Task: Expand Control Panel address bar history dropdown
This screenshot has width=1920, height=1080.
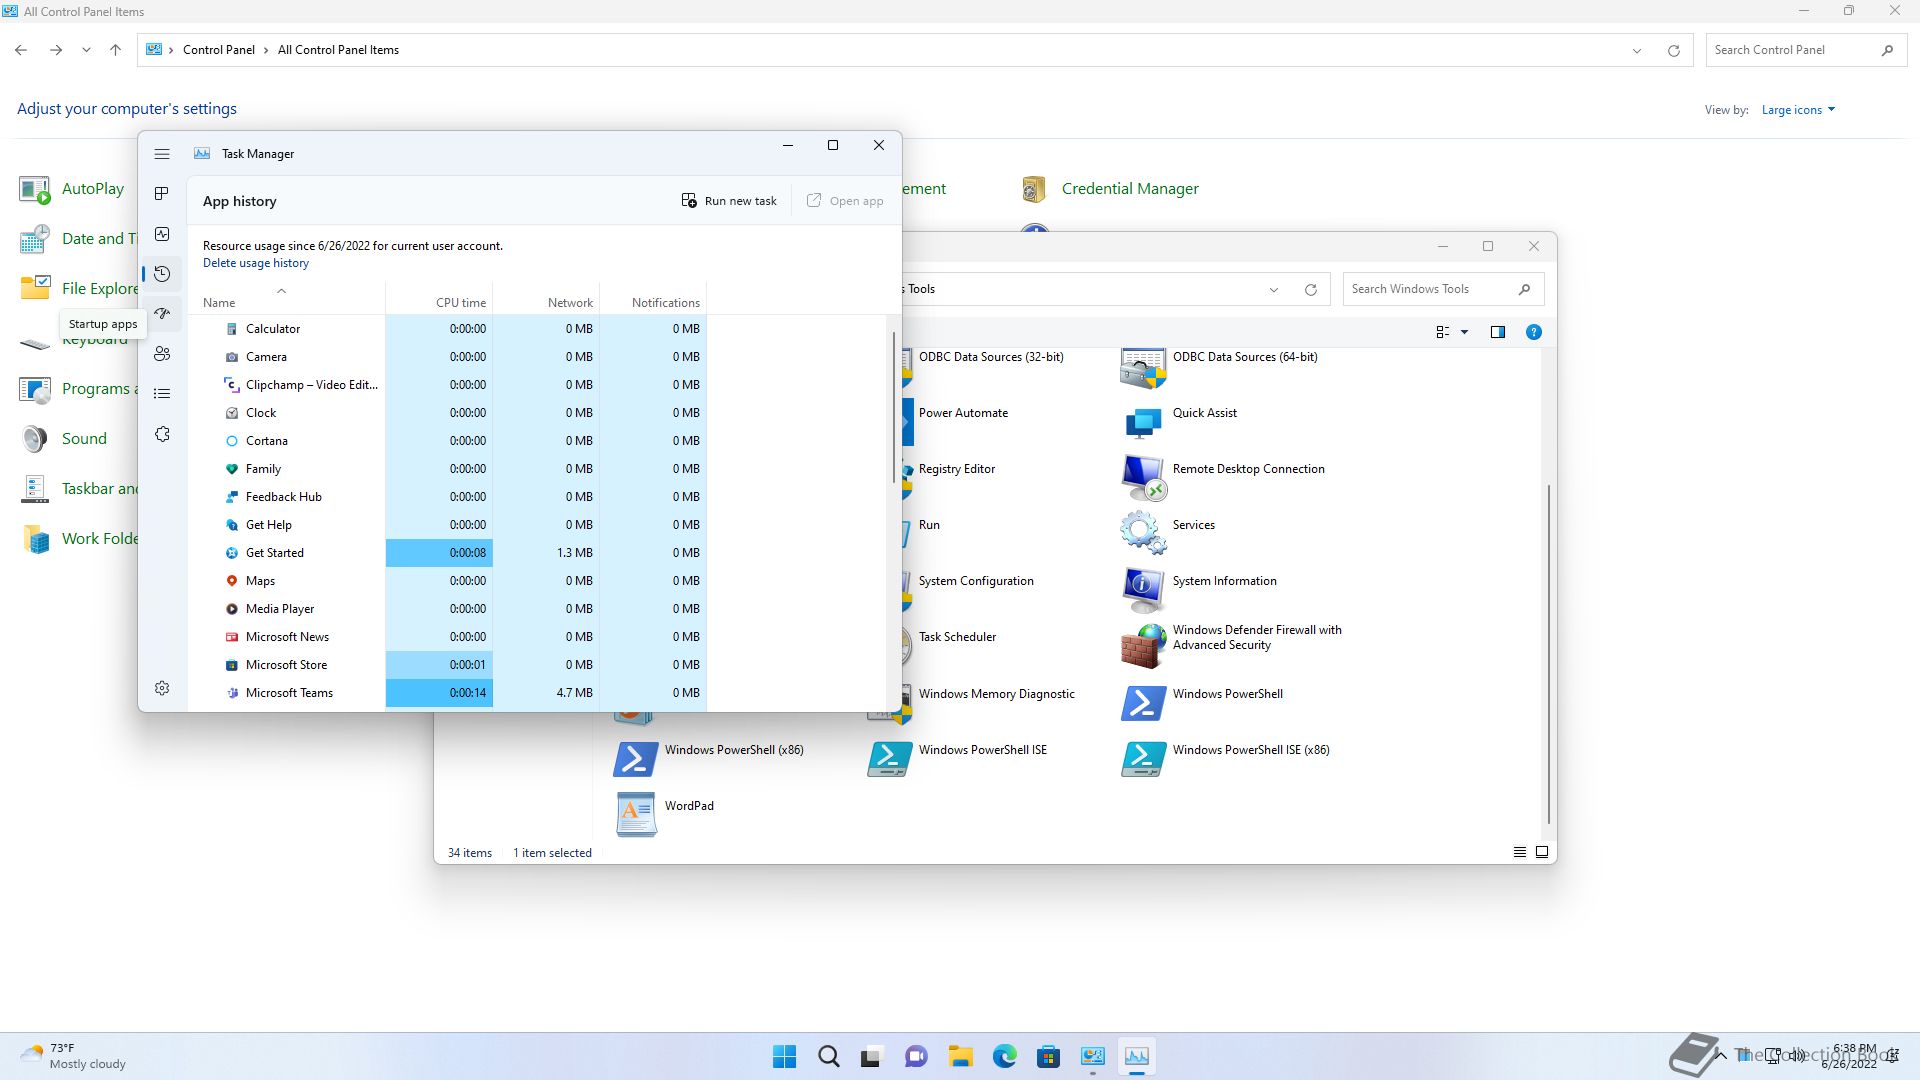Action: [1637, 50]
